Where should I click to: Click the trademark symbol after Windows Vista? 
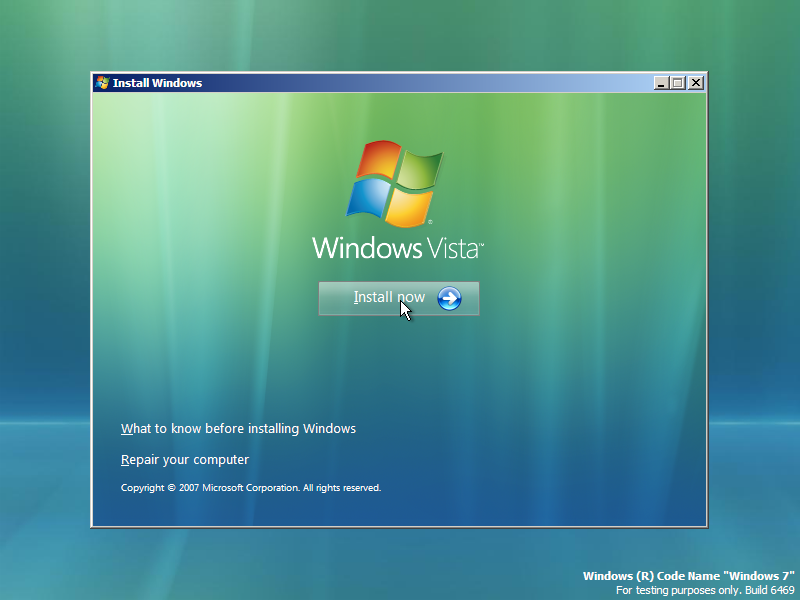click(x=479, y=241)
